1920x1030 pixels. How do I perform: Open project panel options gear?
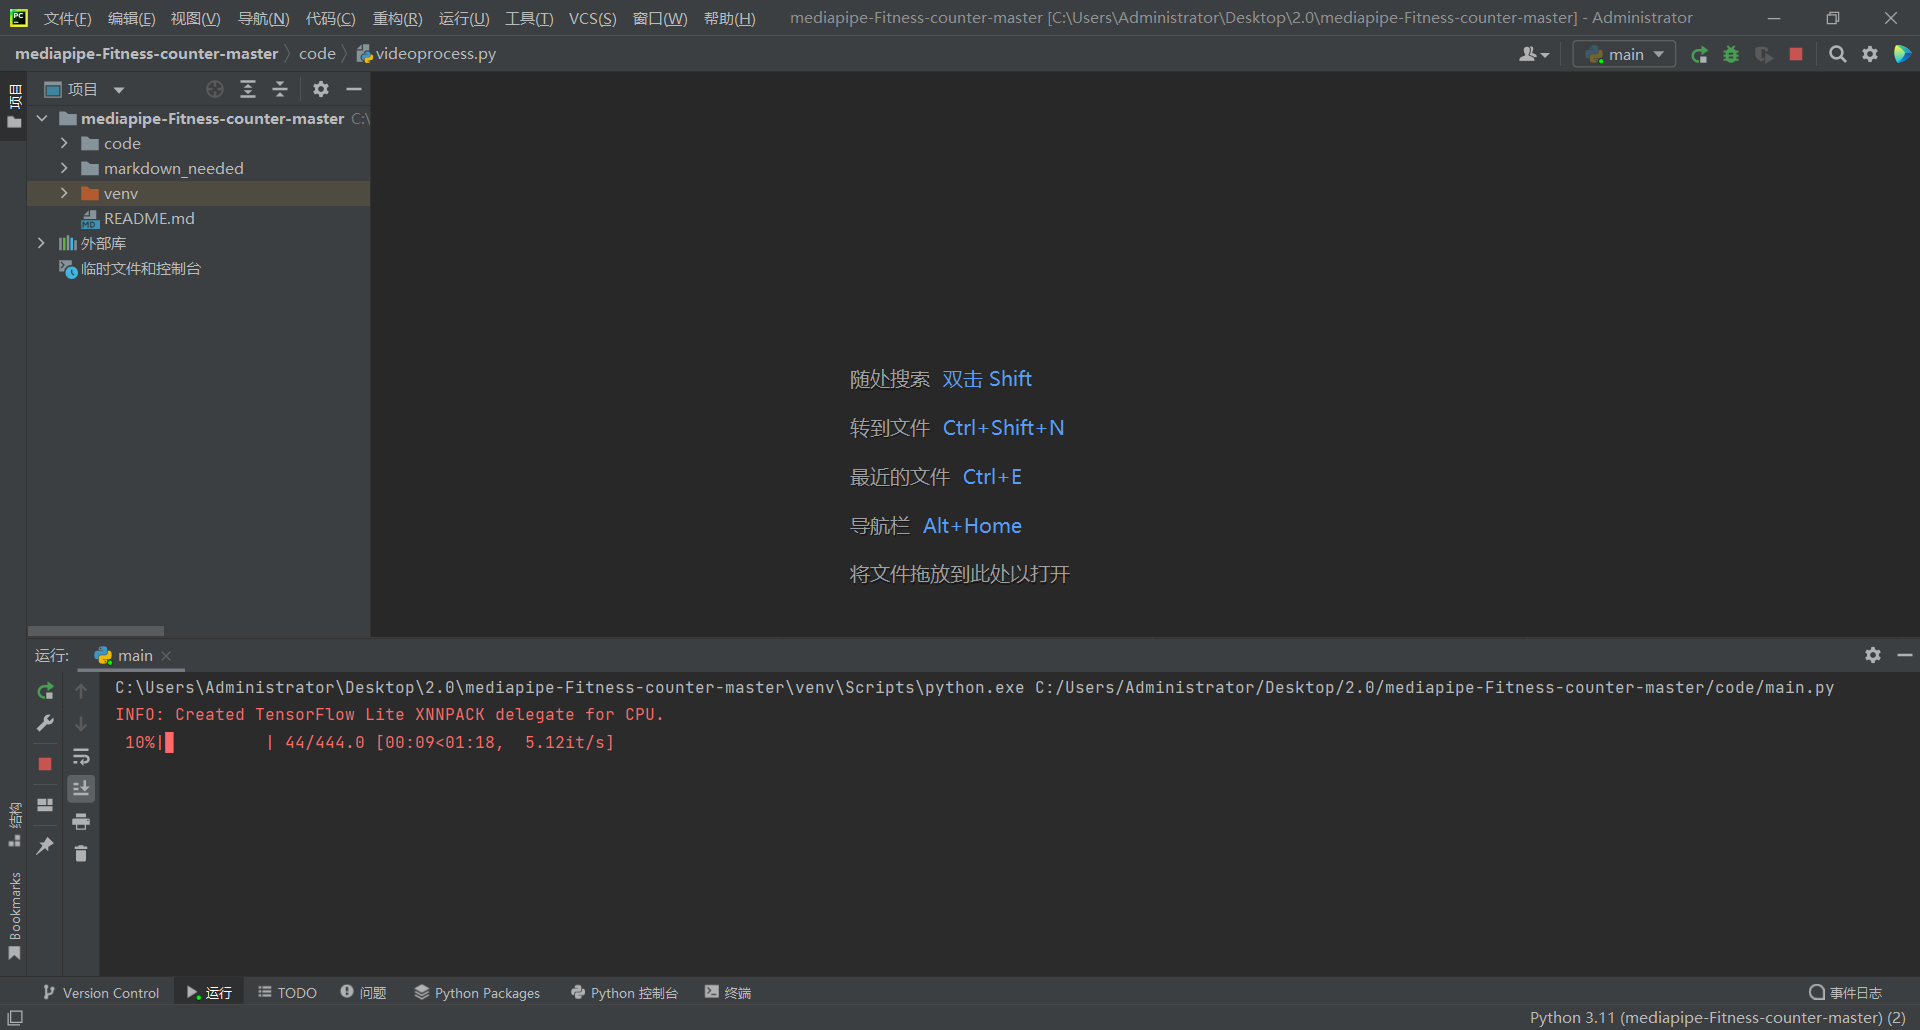click(321, 89)
